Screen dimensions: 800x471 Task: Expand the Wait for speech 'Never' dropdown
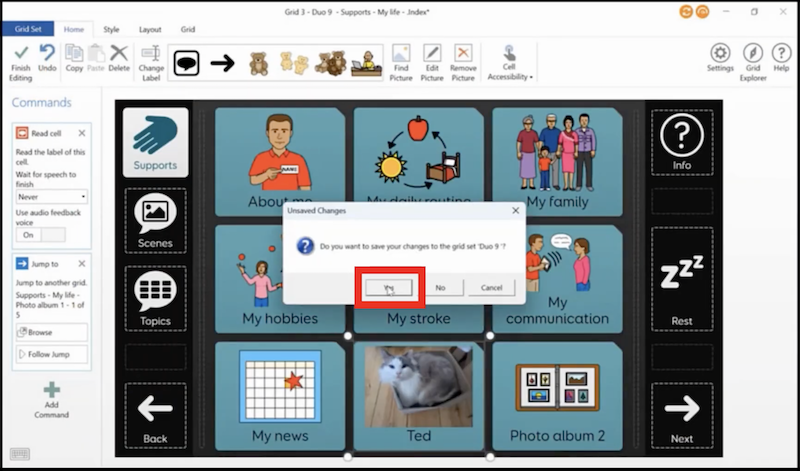point(52,197)
